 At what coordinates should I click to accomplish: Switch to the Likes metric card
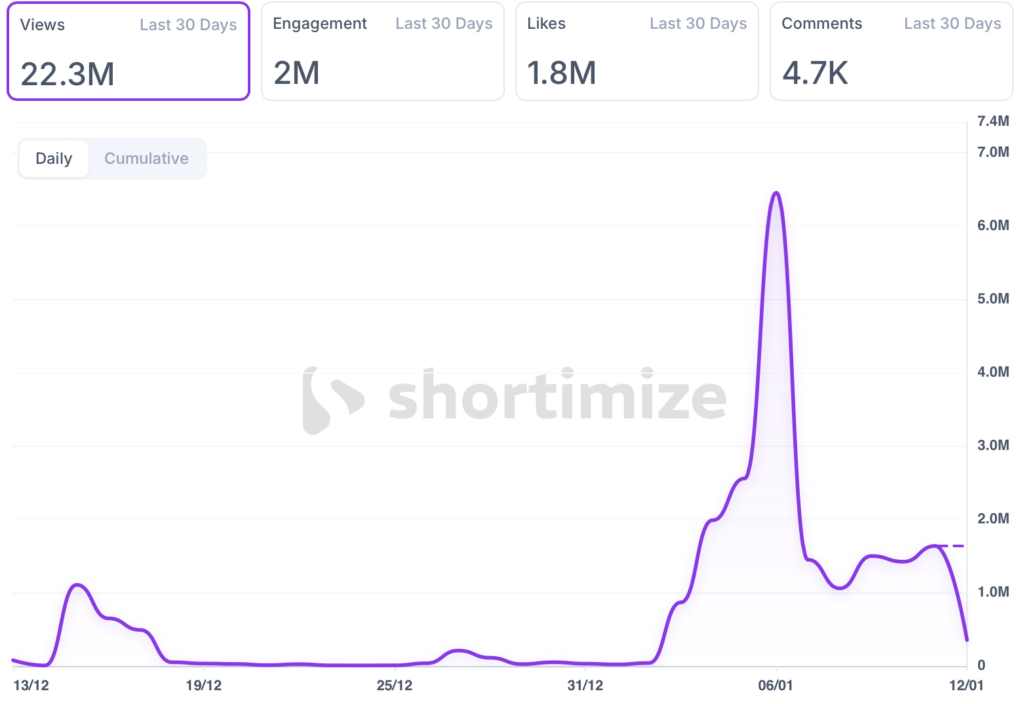(636, 51)
